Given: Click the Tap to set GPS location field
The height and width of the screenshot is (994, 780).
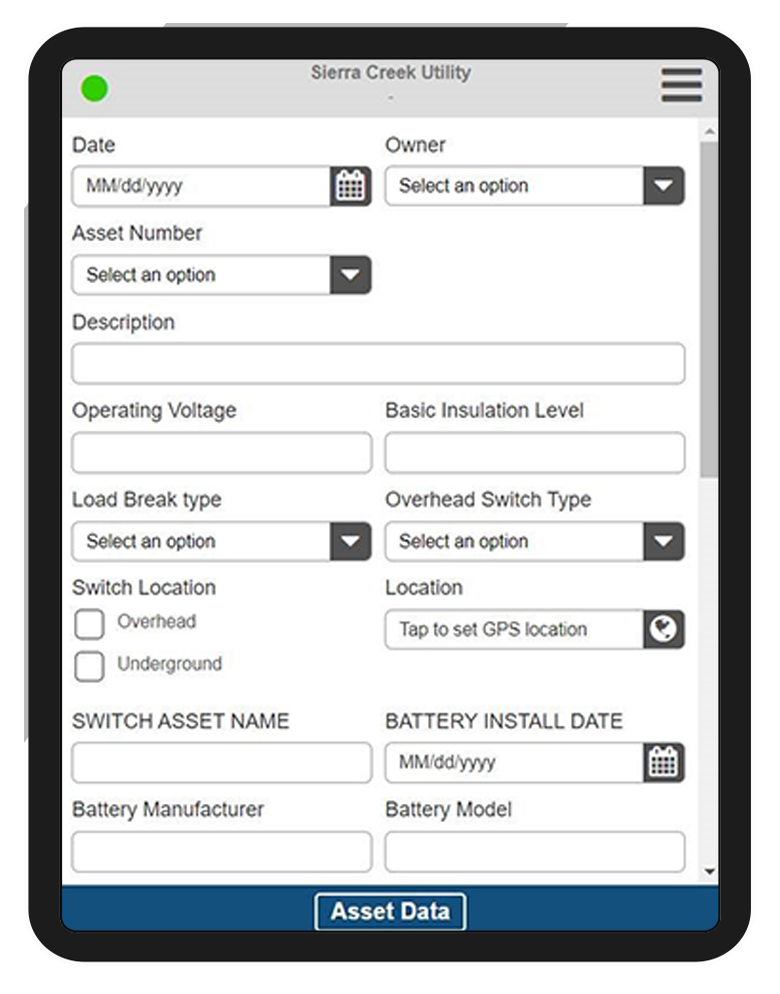Looking at the screenshot, I should tap(514, 629).
